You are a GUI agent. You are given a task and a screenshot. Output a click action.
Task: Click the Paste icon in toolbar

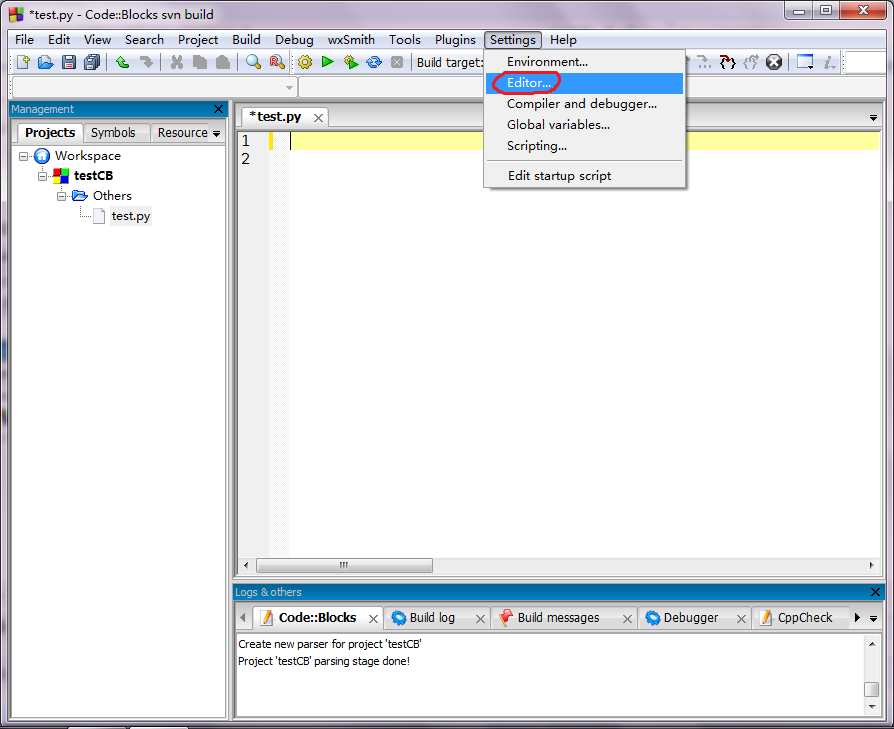coord(223,62)
